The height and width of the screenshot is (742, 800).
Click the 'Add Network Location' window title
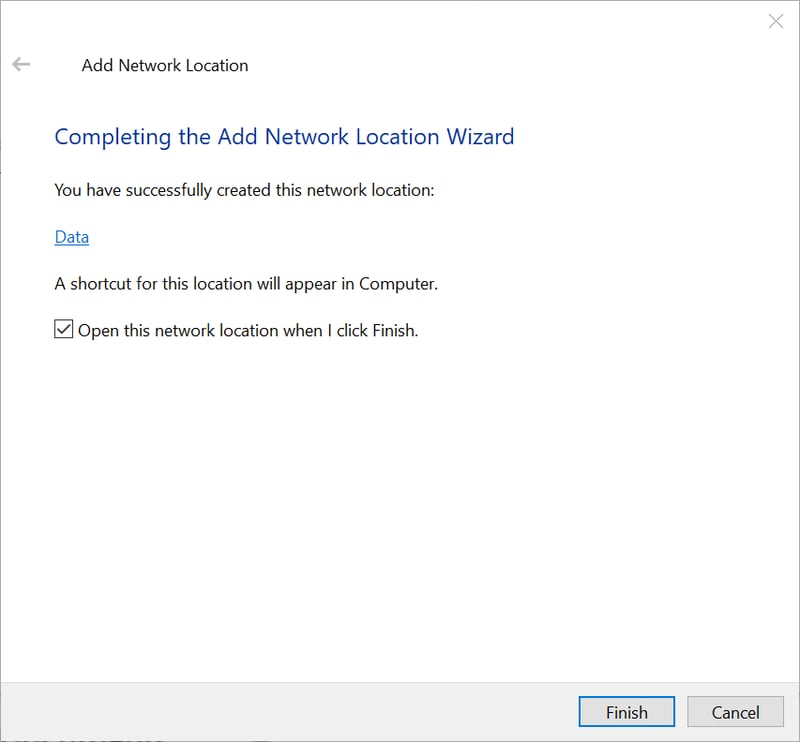(165, 65)
